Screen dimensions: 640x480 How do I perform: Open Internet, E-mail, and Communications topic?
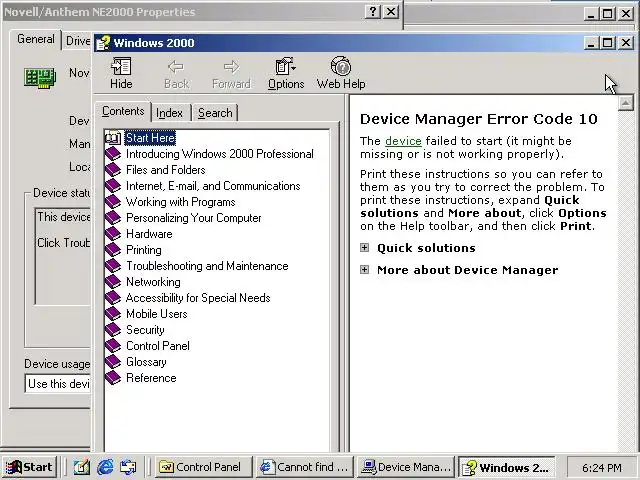pyautogui.click(x=213, y=186)
